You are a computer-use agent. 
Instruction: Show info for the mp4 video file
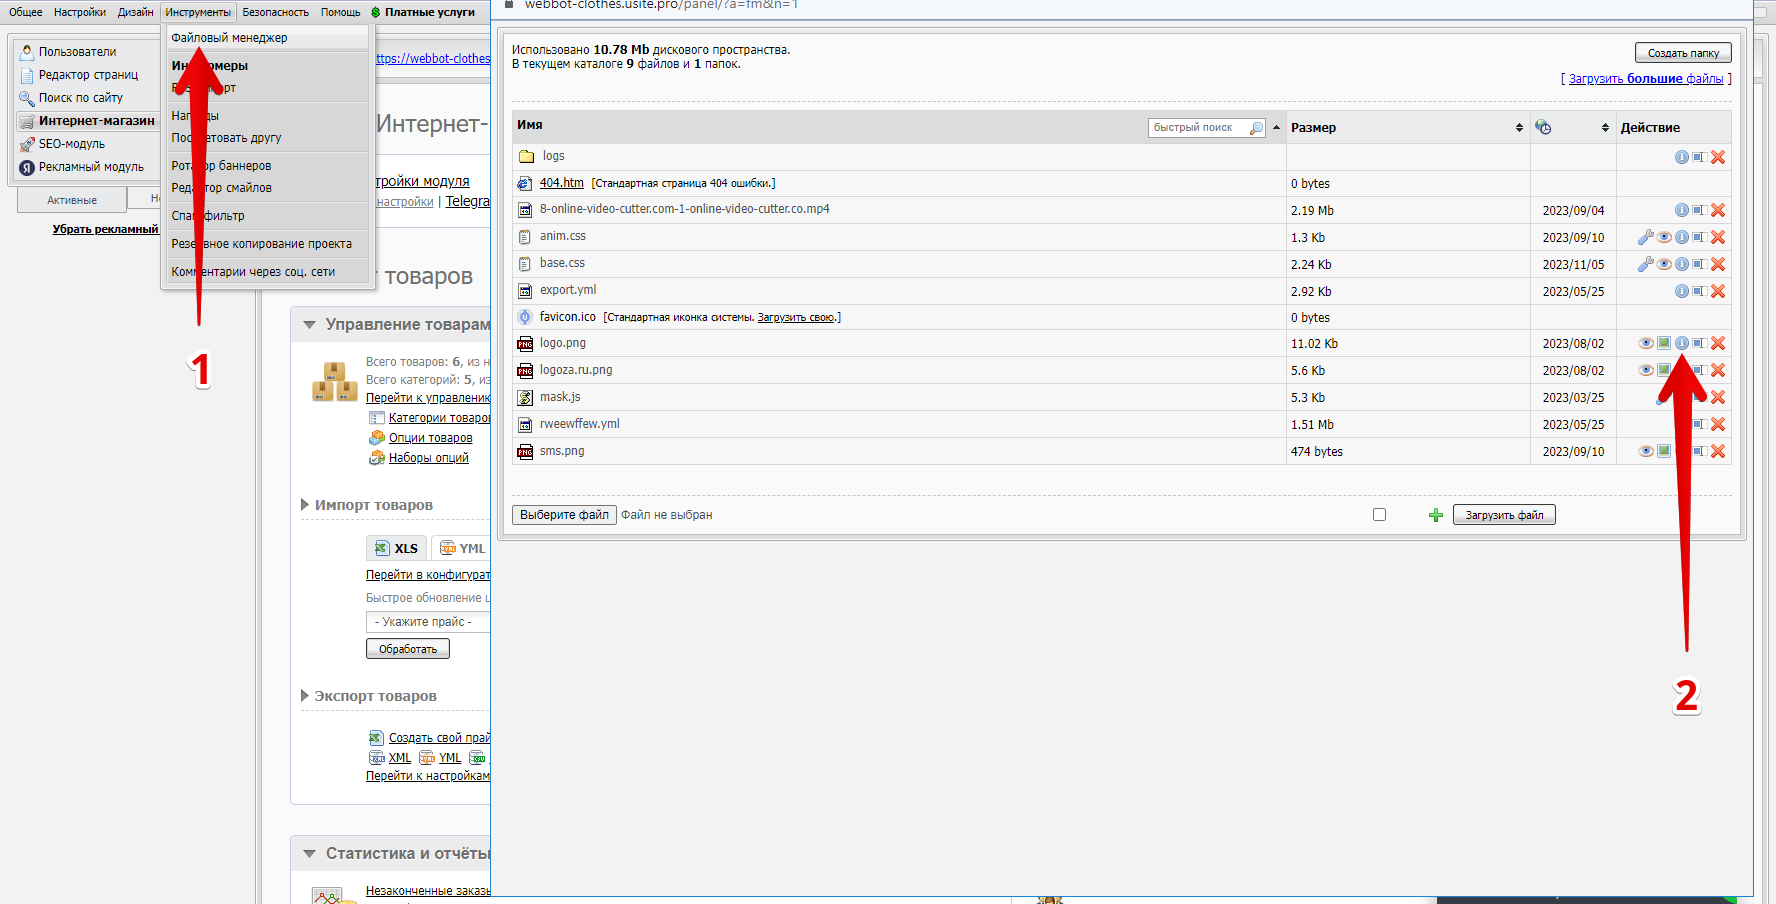click(1682, 210)
